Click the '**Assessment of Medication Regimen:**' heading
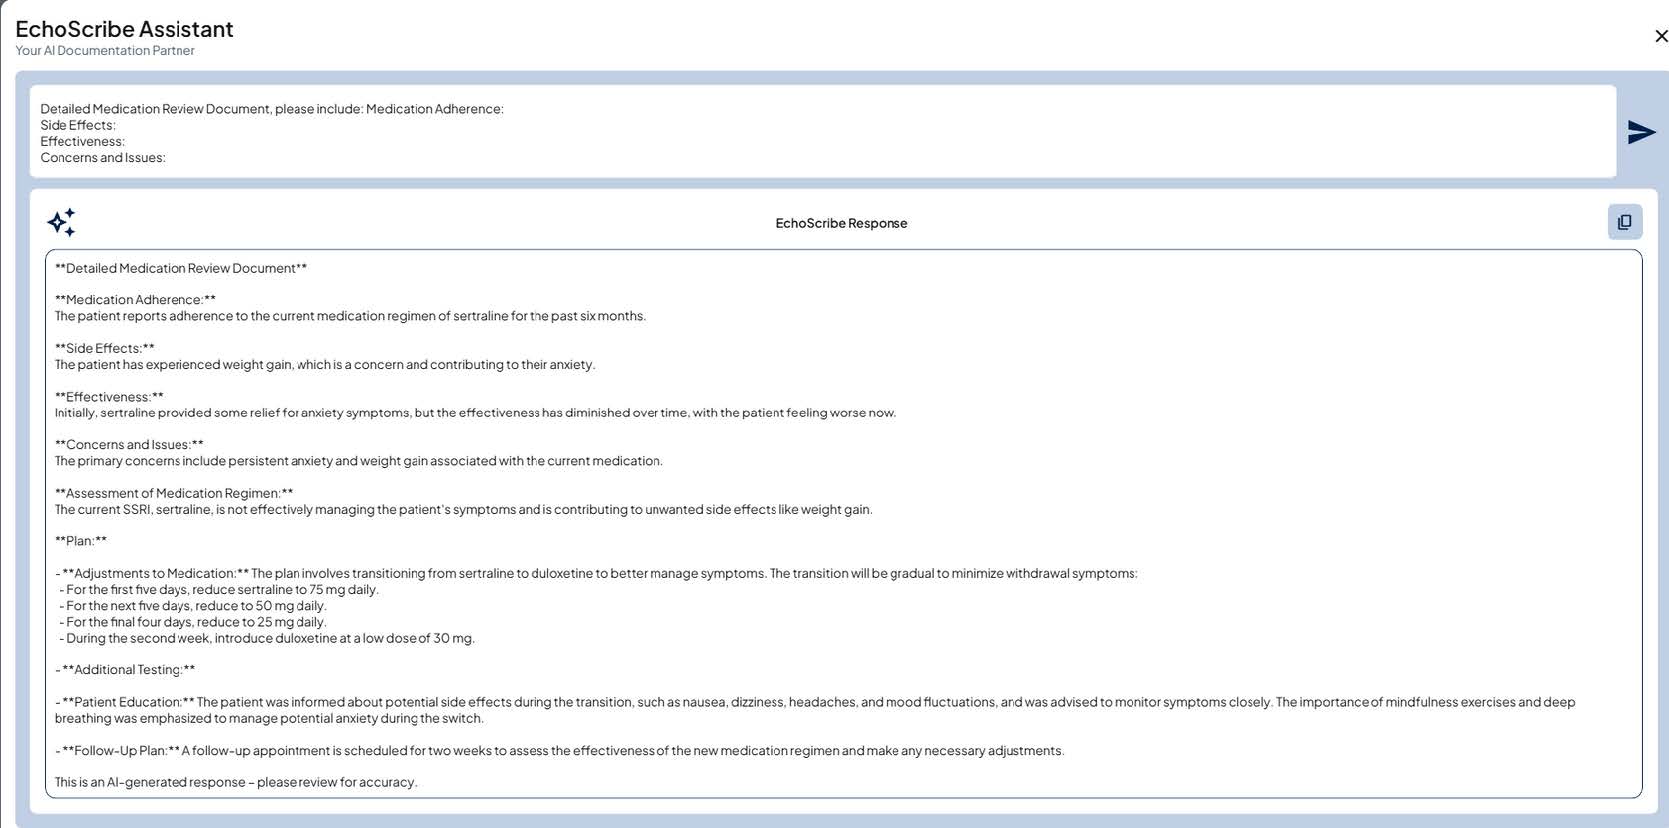The height and width of the screenshot is (828, 1669). 174,493
